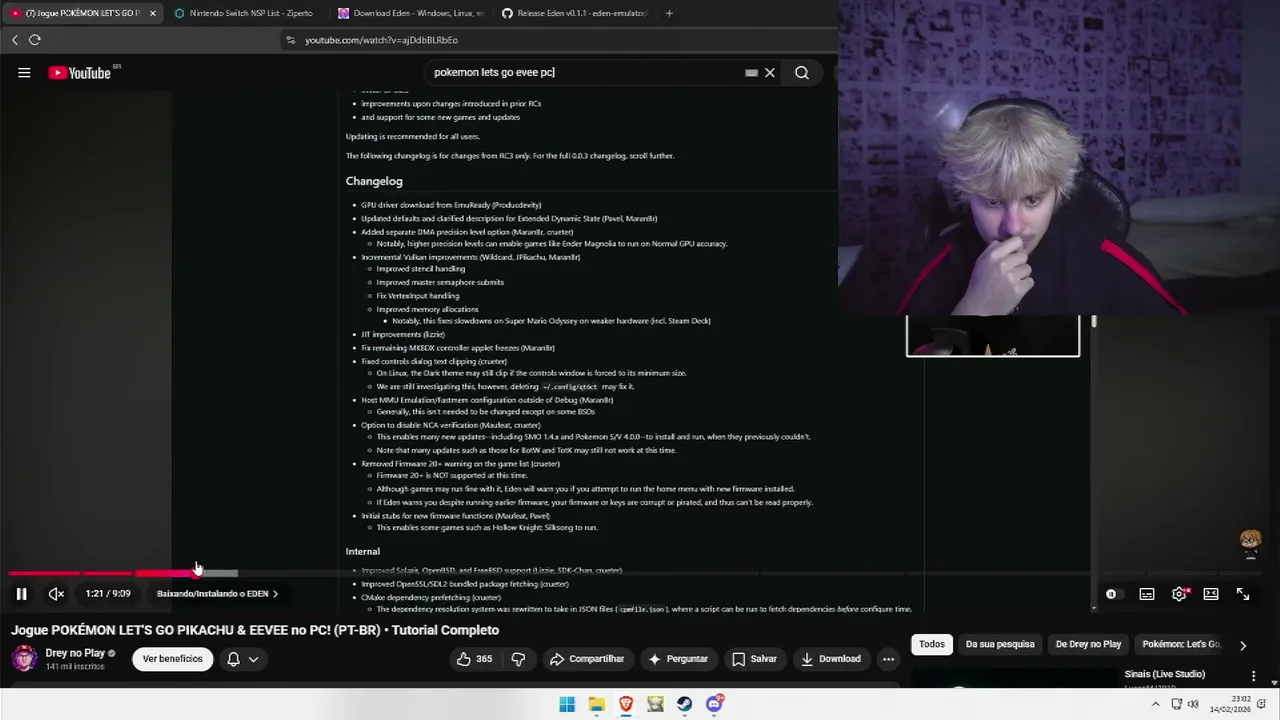Enter fullscreen mode
The image size is (1280, 720).
click(x=1243, y=594)
